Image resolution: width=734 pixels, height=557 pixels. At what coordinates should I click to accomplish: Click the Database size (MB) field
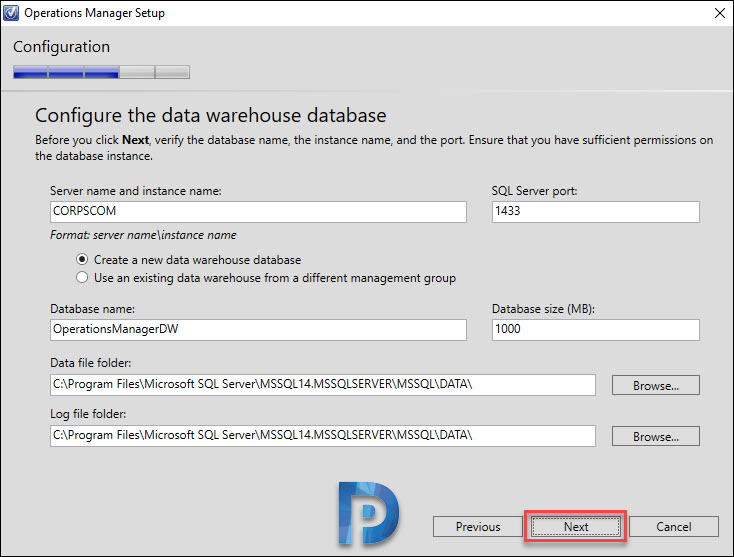[595, 330]
